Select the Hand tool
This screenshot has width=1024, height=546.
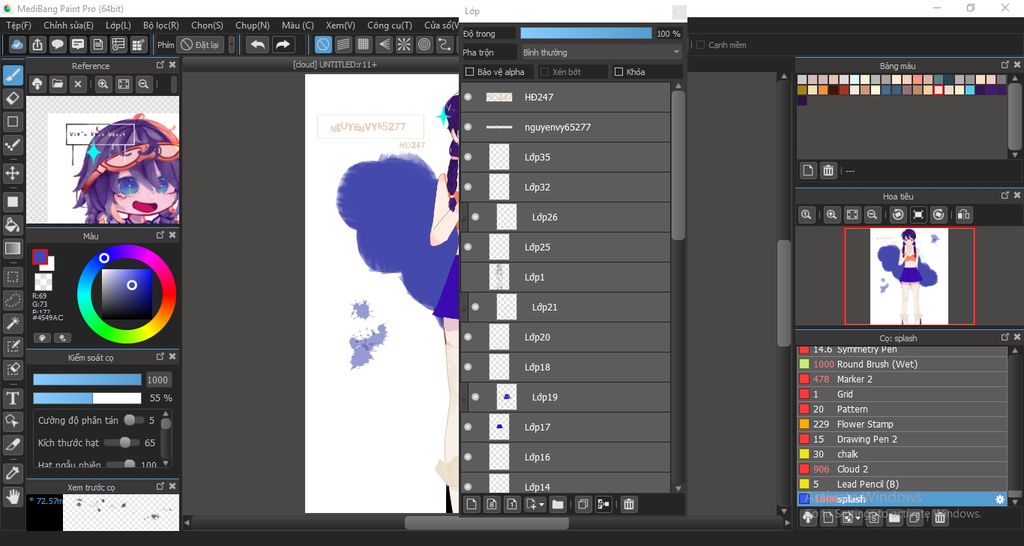(12, 496)
